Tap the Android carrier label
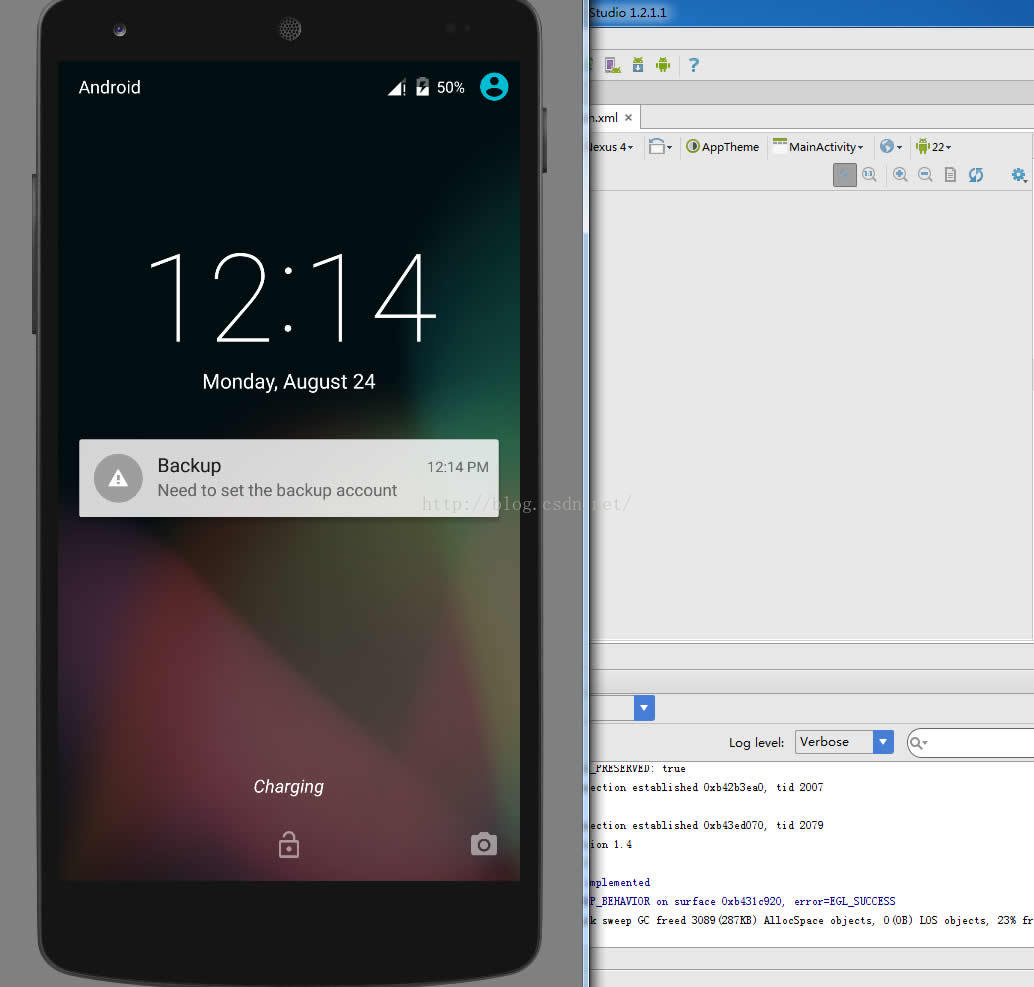The width and height of the screenshot is (1034, 987). [x=109, y=87]
